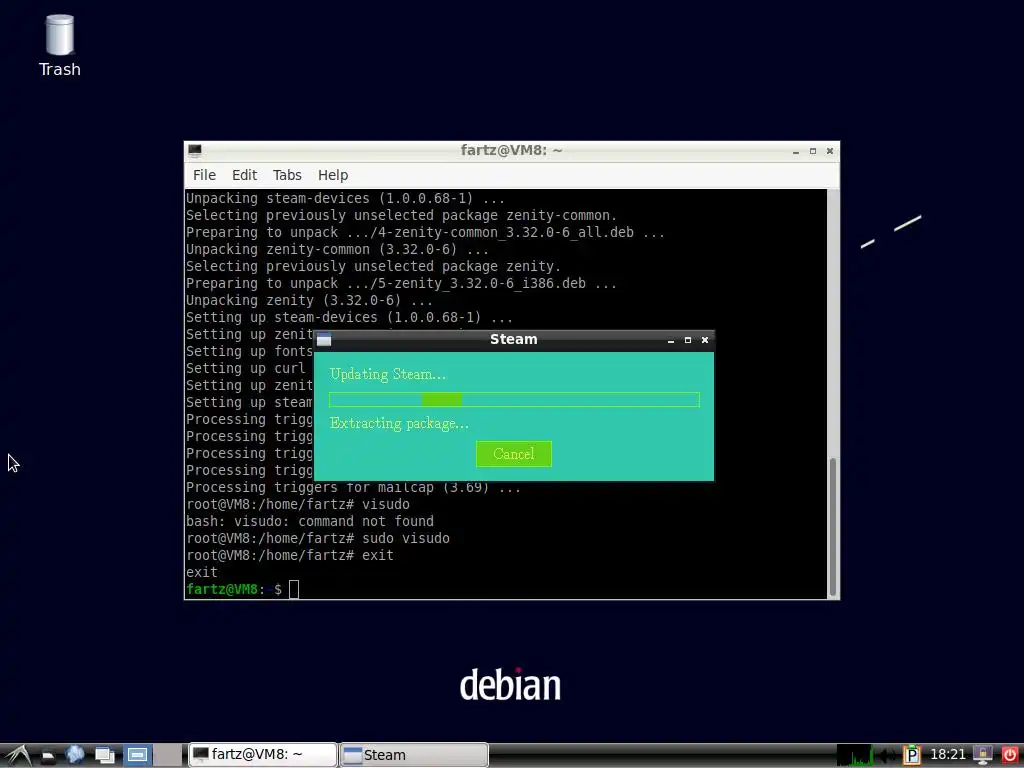Open the clipboard manager P tray icon
This screenshot has width=1024, height=768.
tap(911, 756)
